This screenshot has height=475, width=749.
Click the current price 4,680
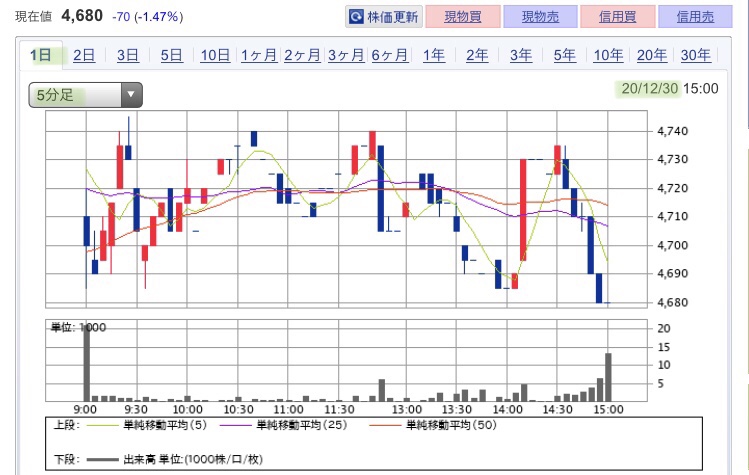point(82,16)
